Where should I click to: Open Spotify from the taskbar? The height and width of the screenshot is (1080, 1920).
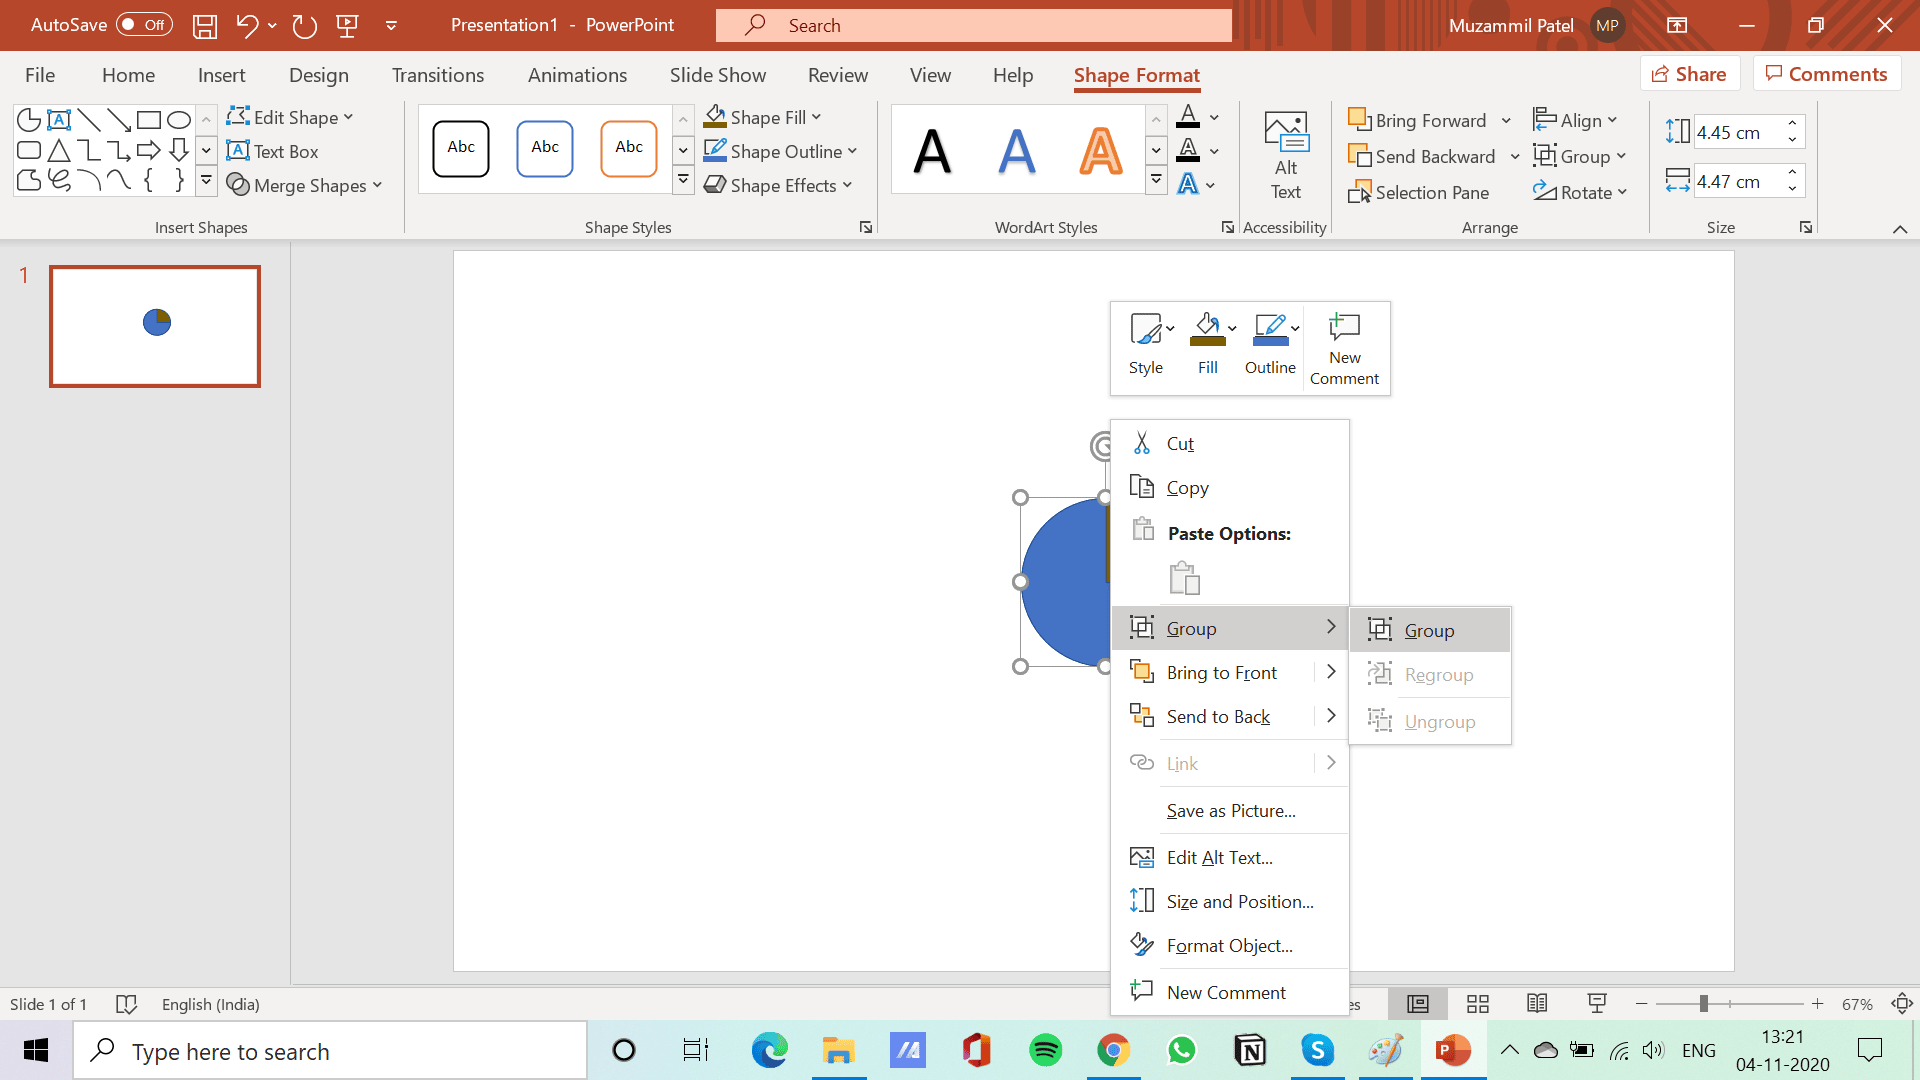pos(1045,1051)
